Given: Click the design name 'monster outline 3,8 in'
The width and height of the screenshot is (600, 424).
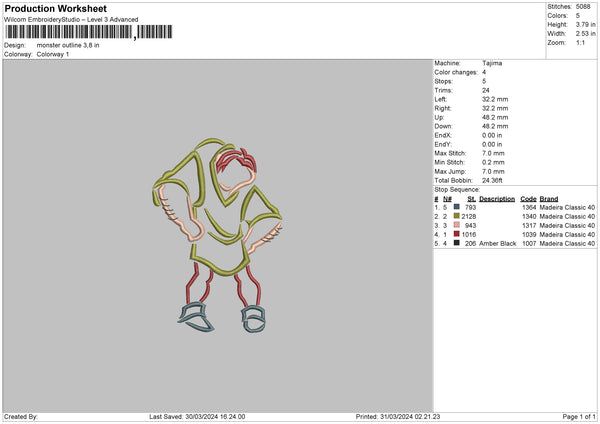Looking at the screenshot, I should tap(68, 45).
